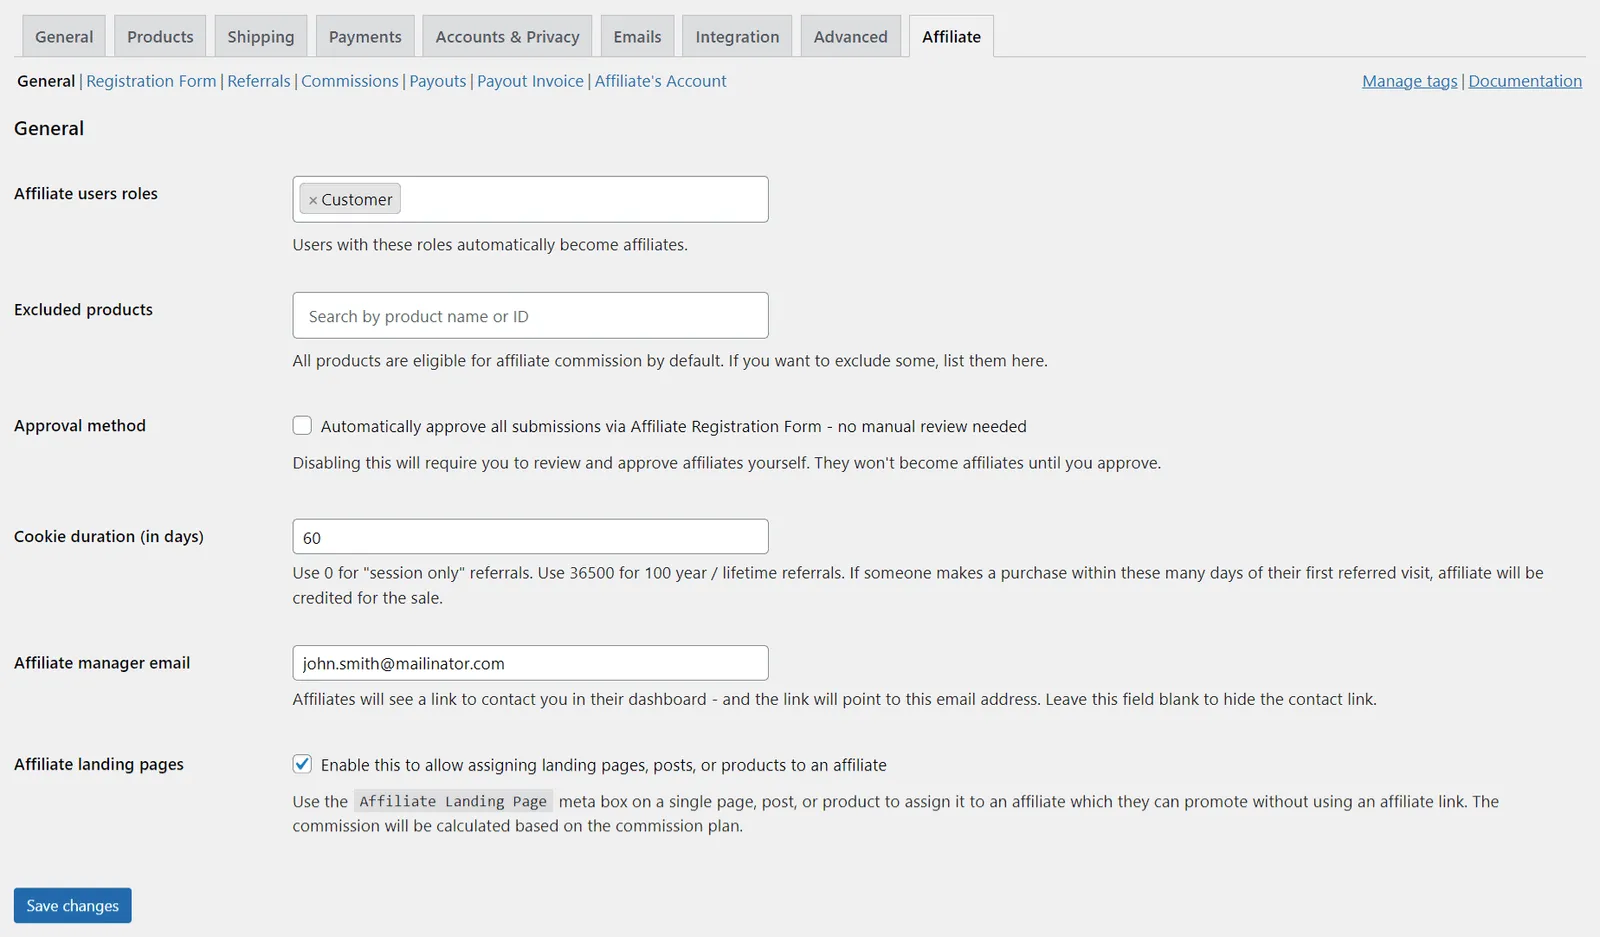Viewport: 1600px width, 937px height.
Task: Go to Affiliate's Account subsection
Action: click(x=660, y=81)
